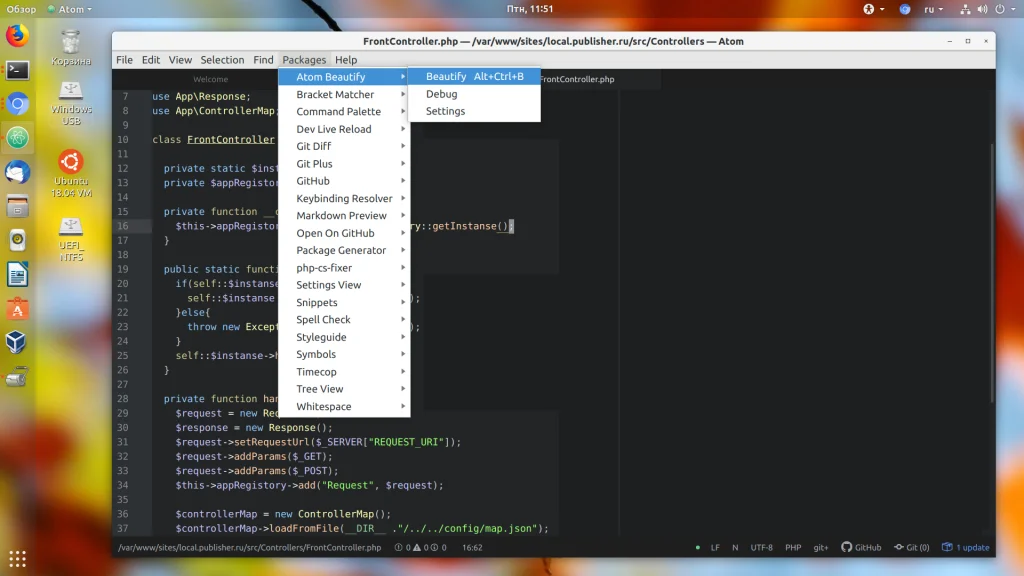Click the GitHub status bar icon
The height and width of the screenshot is (576, 1024).
(x=861, y=548)
